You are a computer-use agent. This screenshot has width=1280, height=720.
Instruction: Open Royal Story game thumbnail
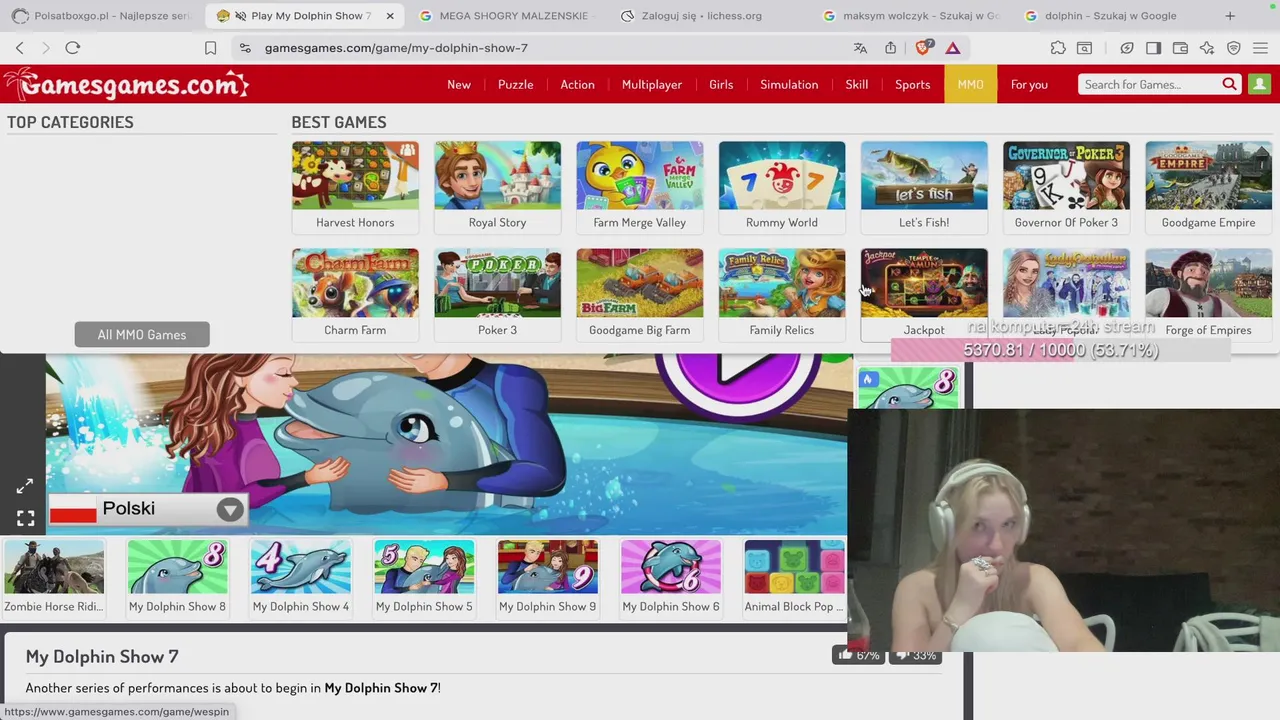click(497, 187)
